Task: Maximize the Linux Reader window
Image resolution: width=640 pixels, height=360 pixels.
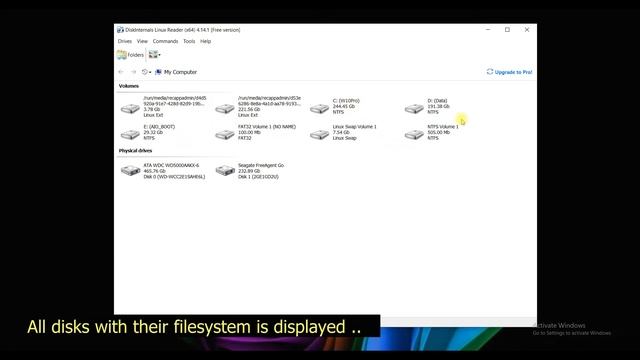Action: pyautogui.click(x=507, y=30)
